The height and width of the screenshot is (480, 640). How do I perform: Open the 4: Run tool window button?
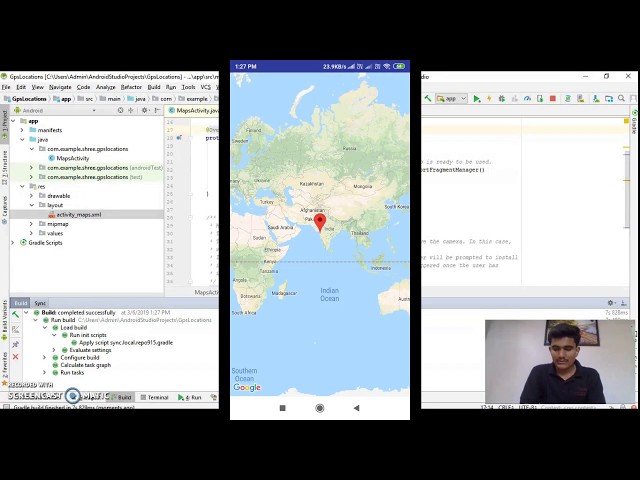pyautogui.click(x=190, y=397)
